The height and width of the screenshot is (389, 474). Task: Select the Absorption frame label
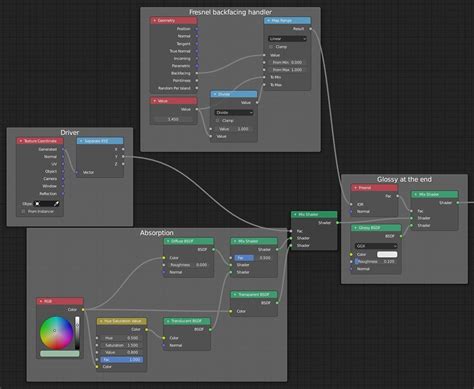(157, 233)
